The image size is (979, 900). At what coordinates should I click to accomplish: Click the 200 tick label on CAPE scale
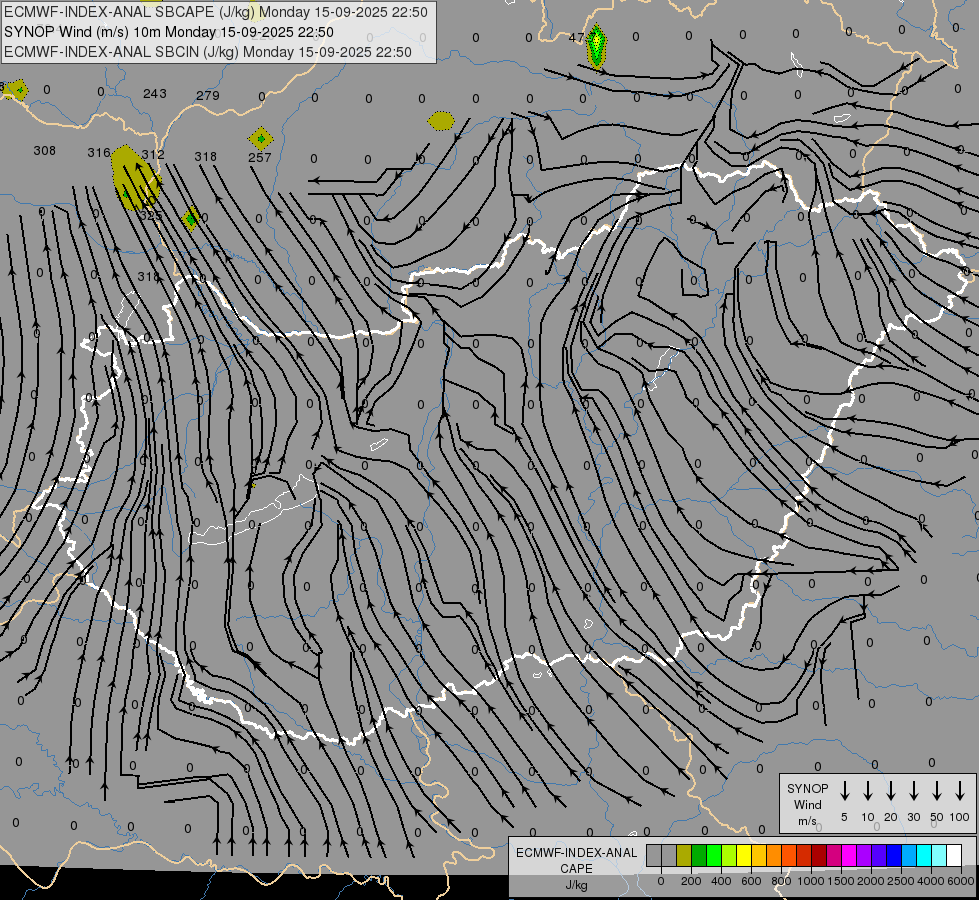pyautogui.click(x=691, y=881)
